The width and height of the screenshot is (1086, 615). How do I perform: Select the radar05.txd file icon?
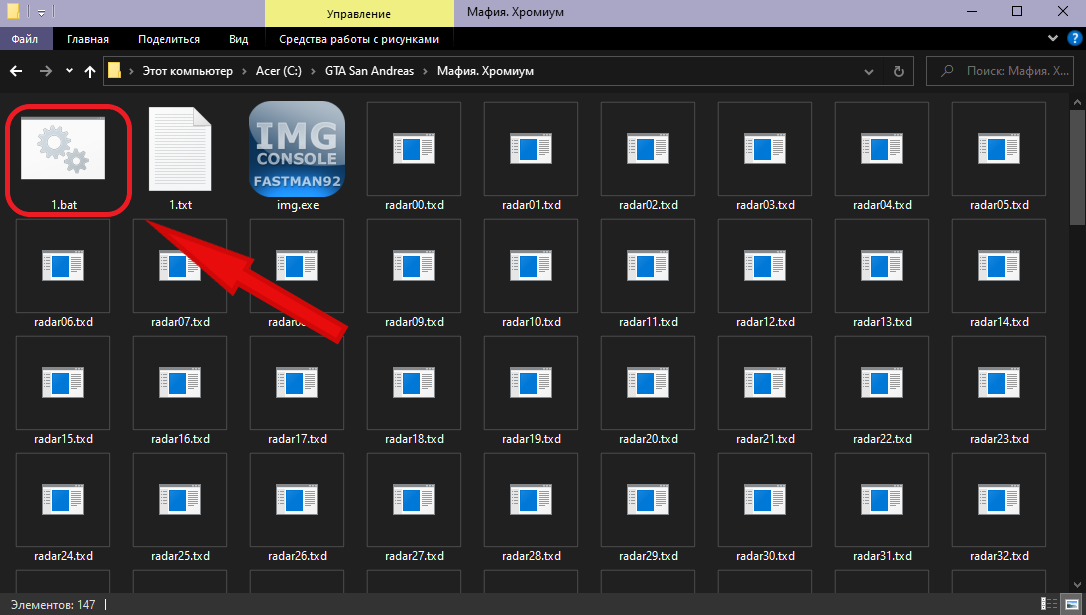pos(999,148)
